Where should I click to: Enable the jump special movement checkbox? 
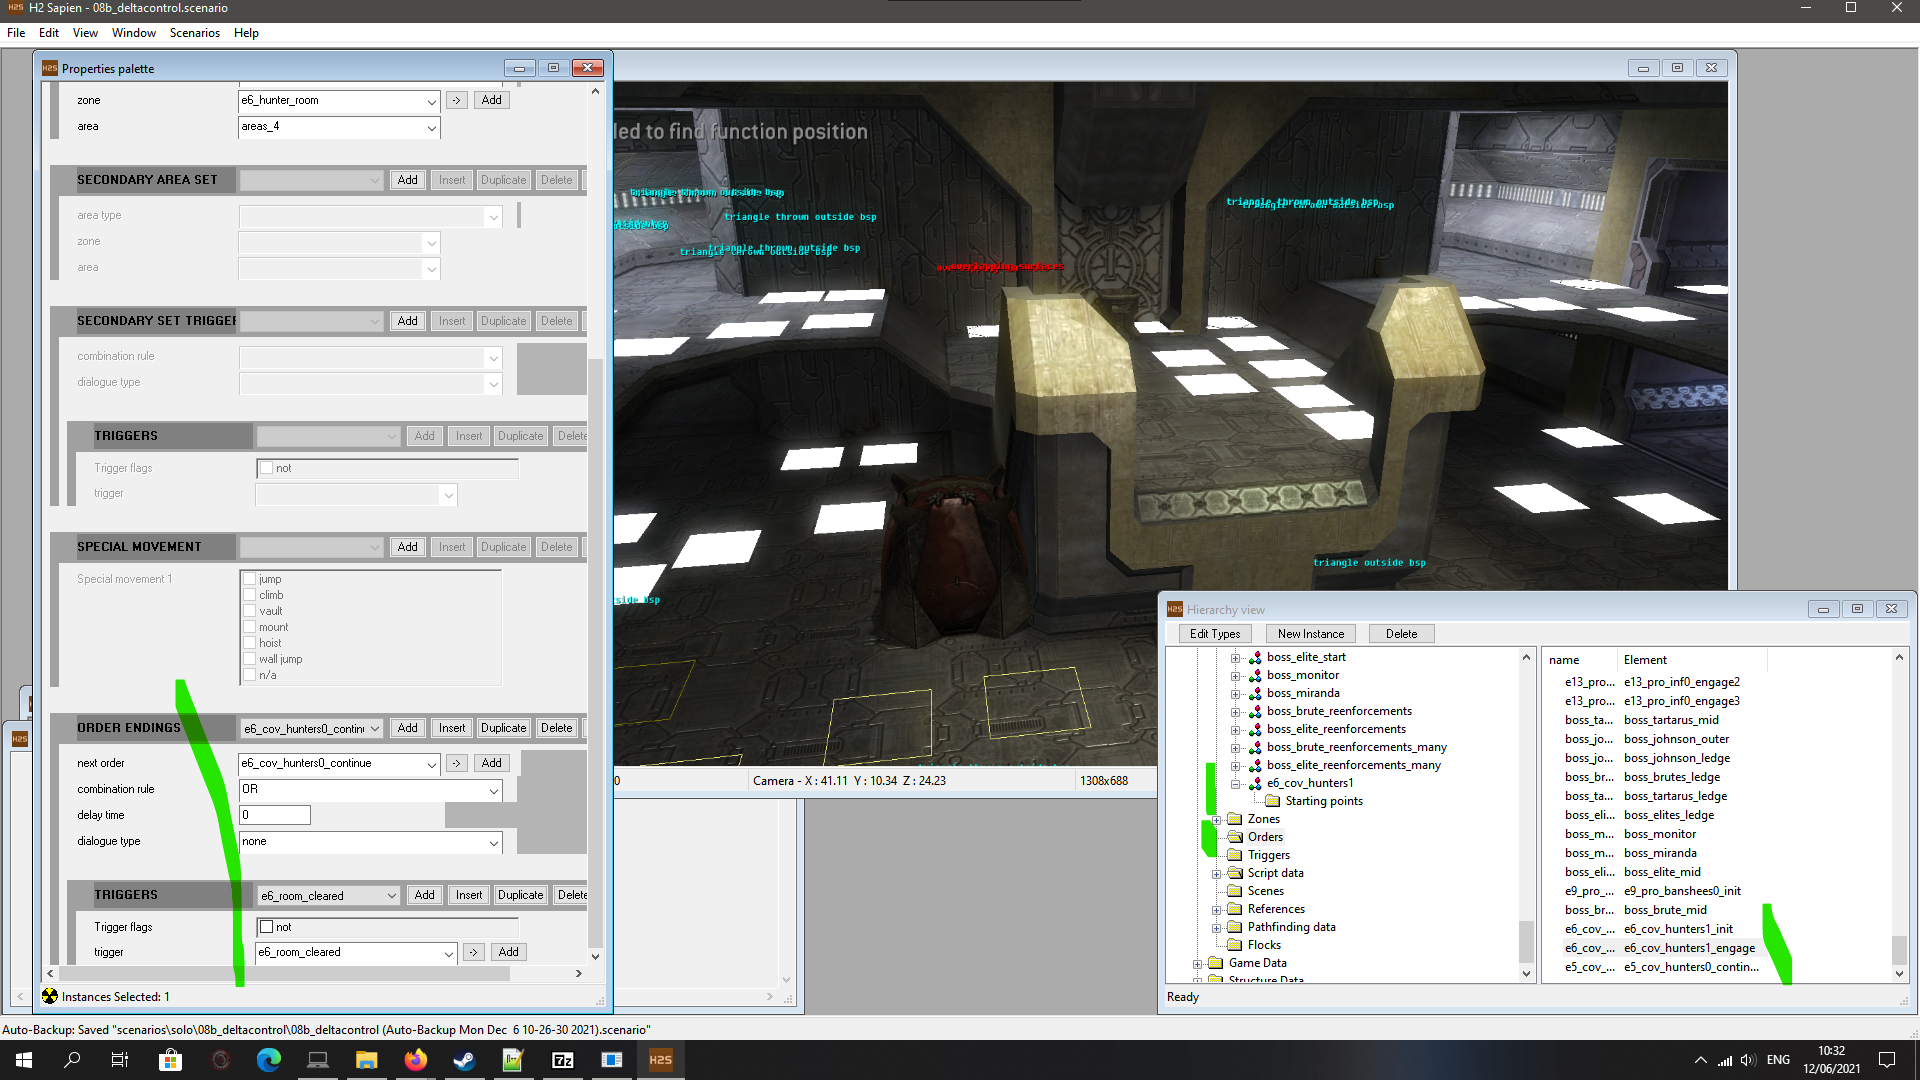250,579
